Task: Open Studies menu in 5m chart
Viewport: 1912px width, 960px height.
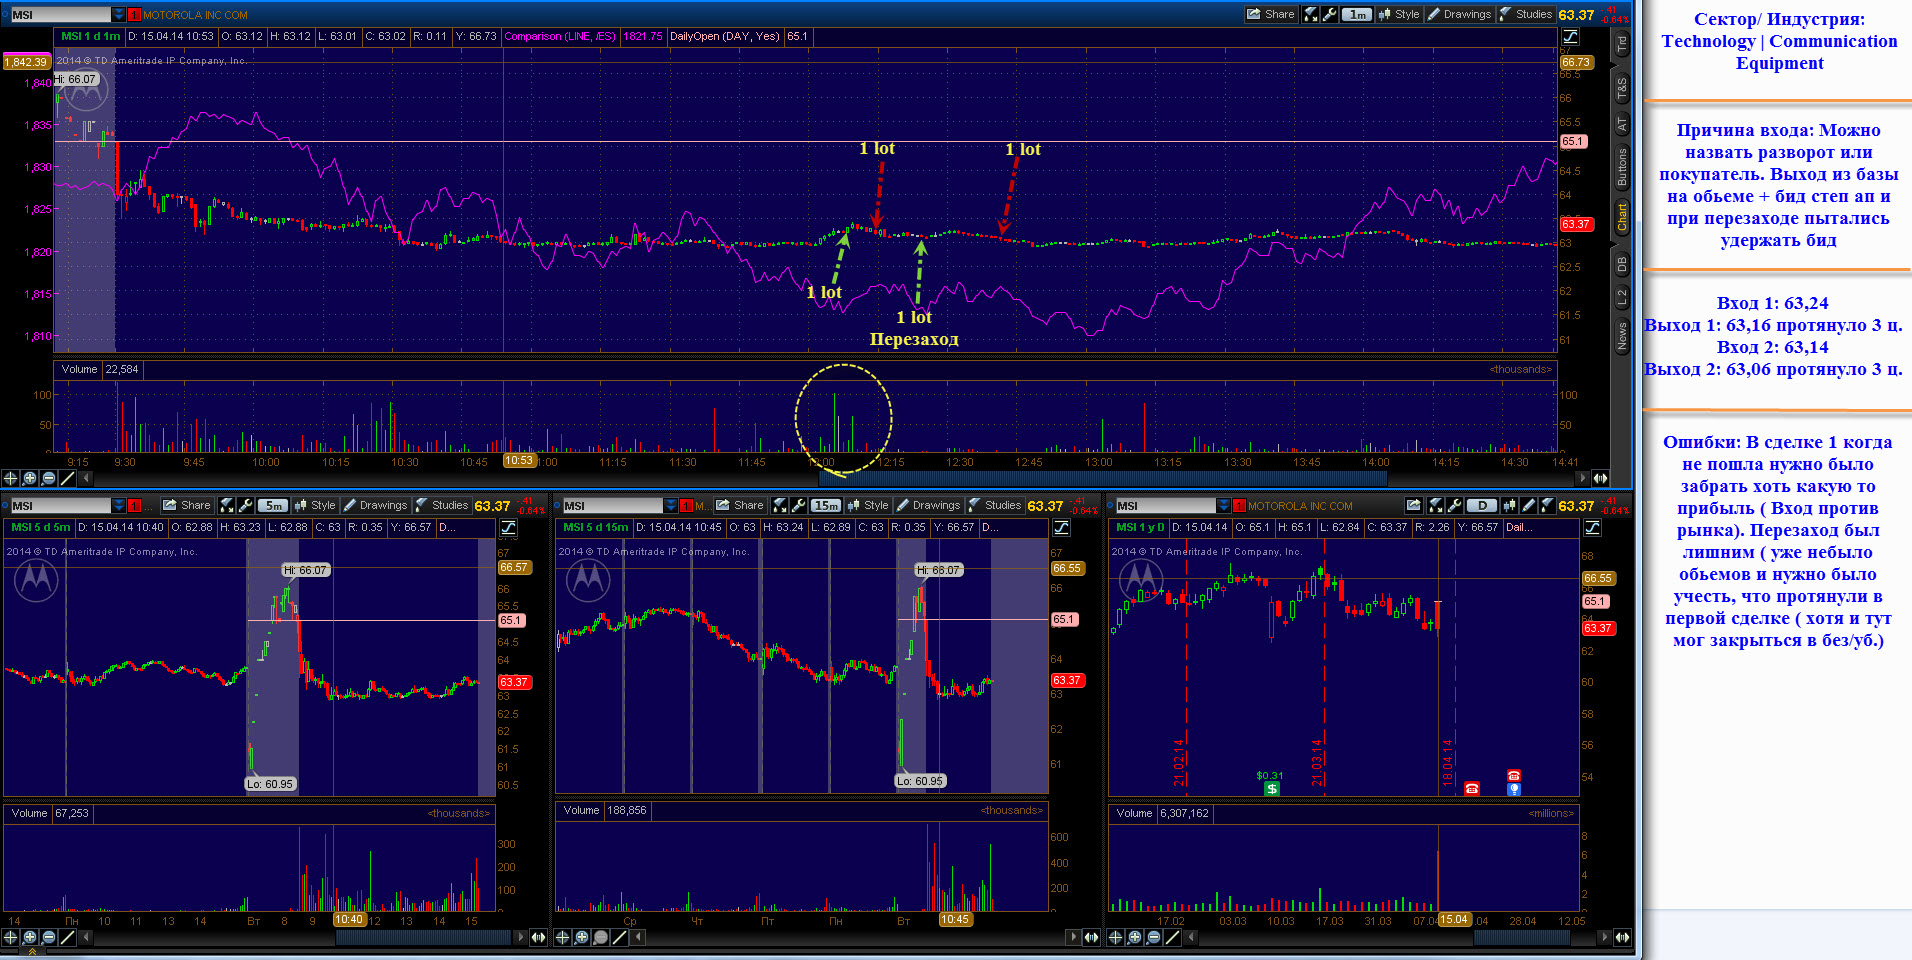Action: [x=441, y=505]
